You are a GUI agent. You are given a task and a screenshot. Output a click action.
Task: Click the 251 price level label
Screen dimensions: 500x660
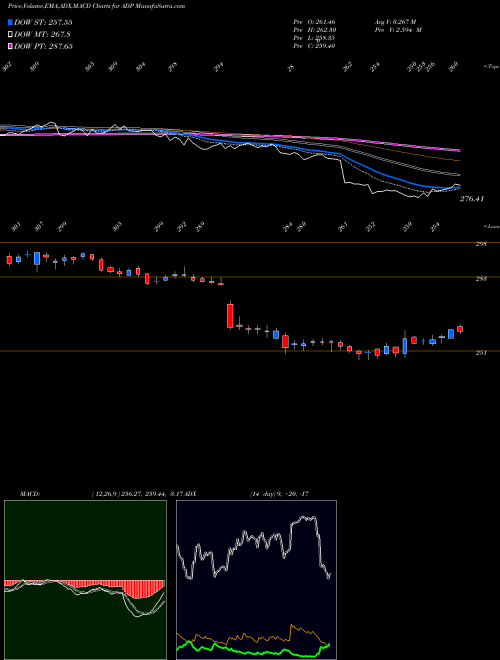[x=481, y=353]
